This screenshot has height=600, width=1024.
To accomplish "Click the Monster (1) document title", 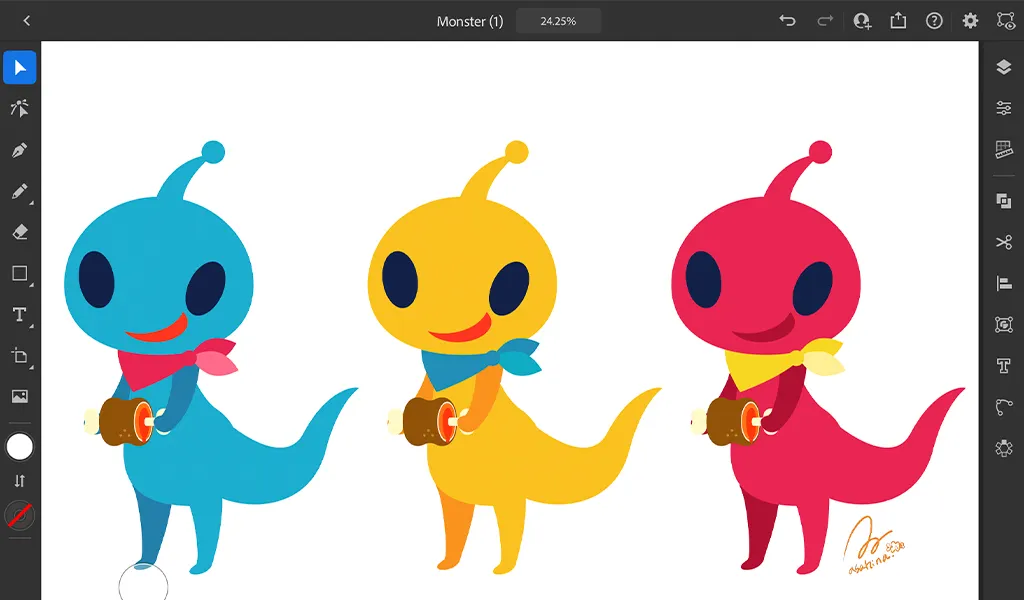I will 469,21.
